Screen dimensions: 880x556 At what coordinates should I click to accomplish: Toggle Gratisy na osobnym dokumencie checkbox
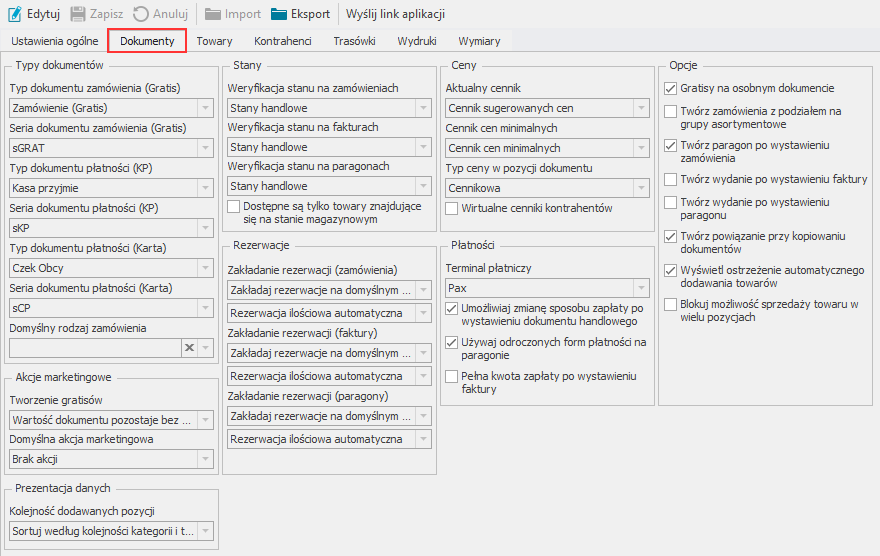pos(670,89)
